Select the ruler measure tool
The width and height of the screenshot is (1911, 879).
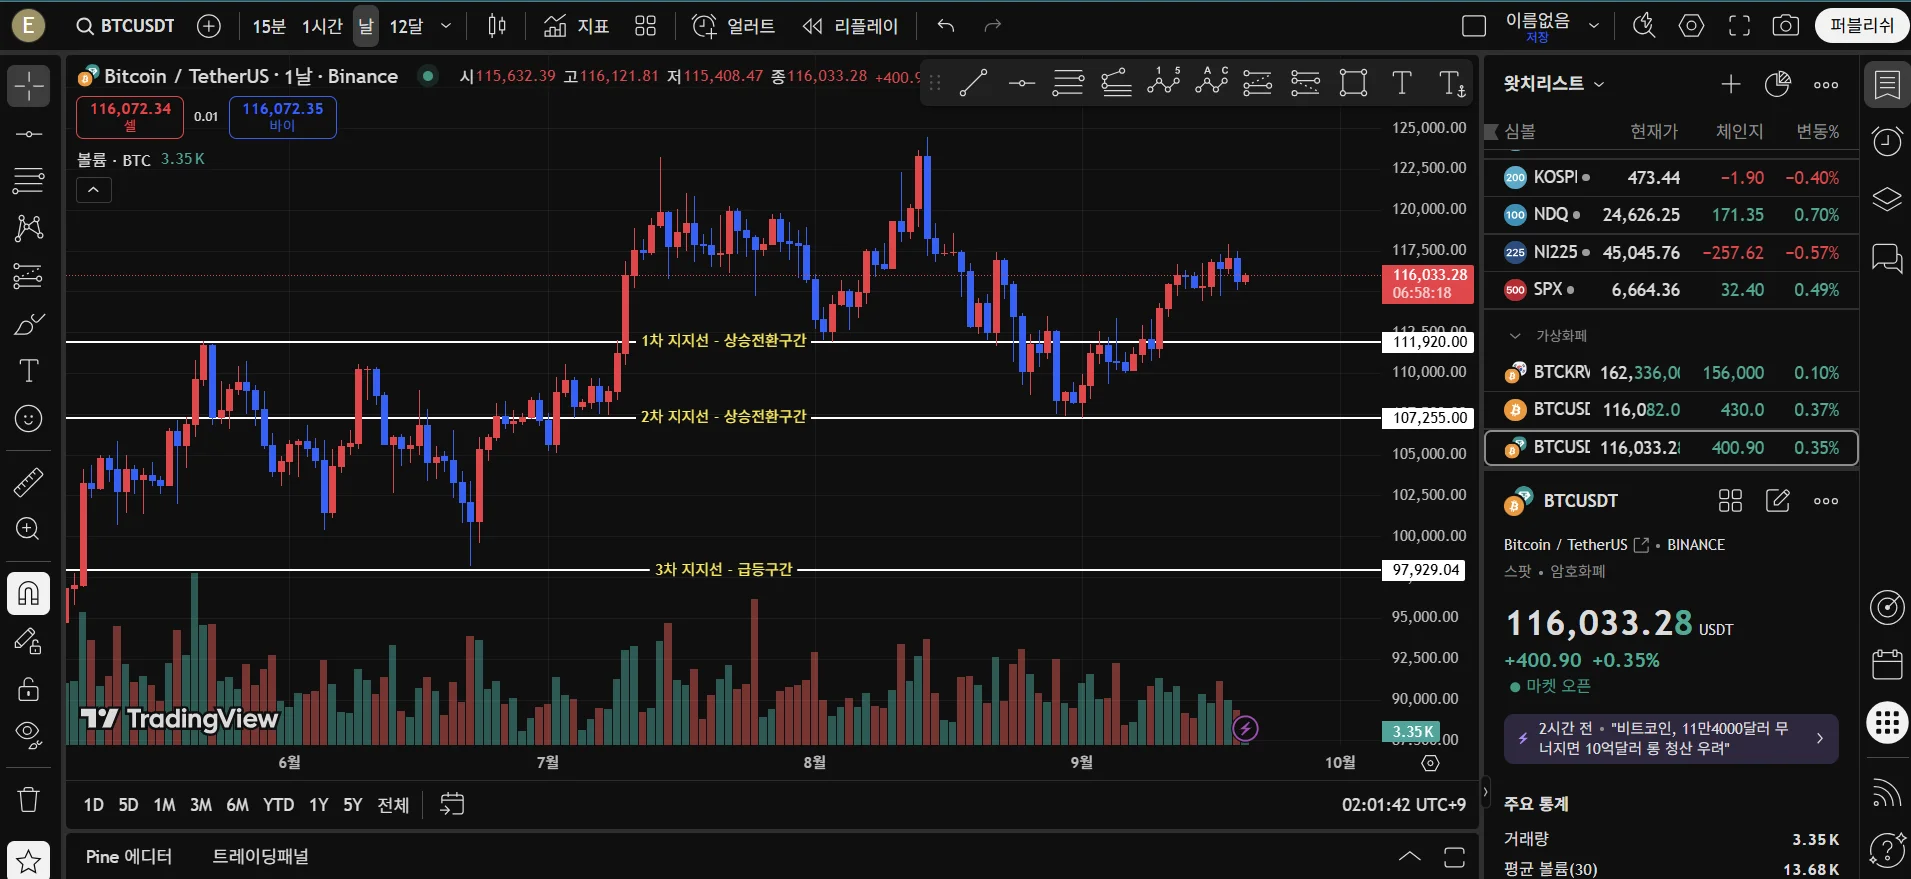coord(29,482)
